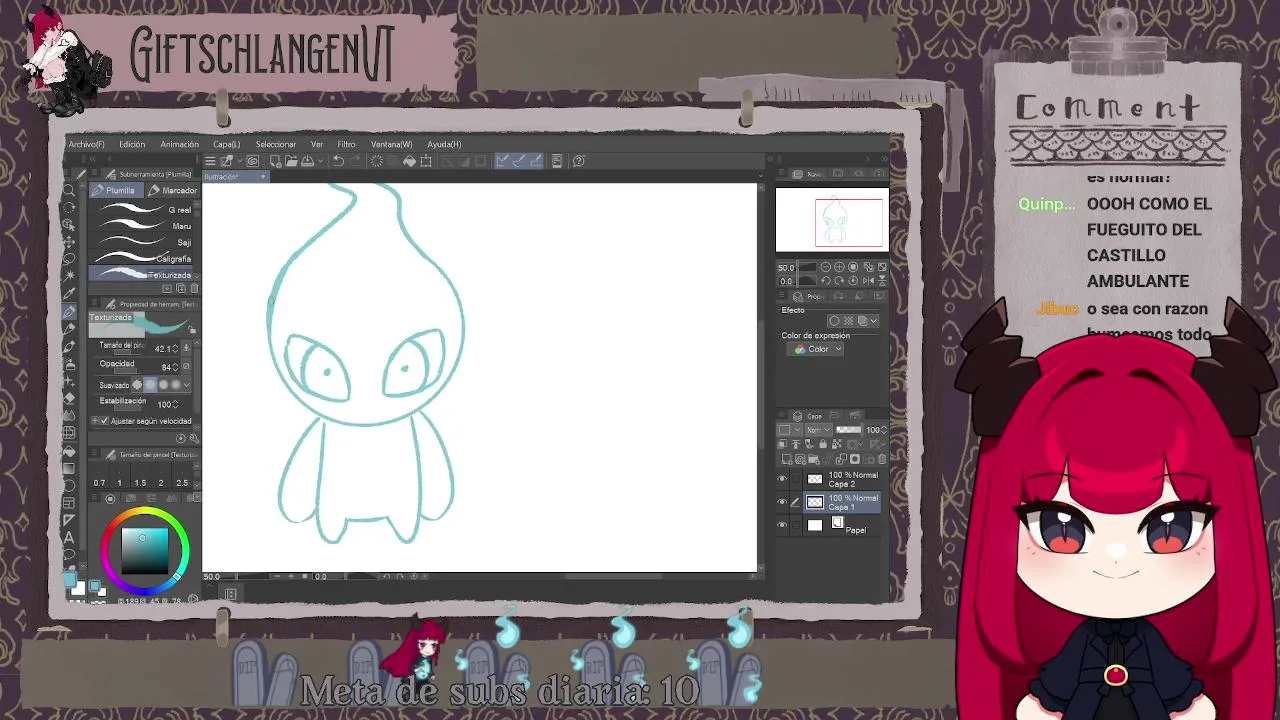Click Navigator zoom out minus icon
1280x720 pixels.
(x=826, y=267)
